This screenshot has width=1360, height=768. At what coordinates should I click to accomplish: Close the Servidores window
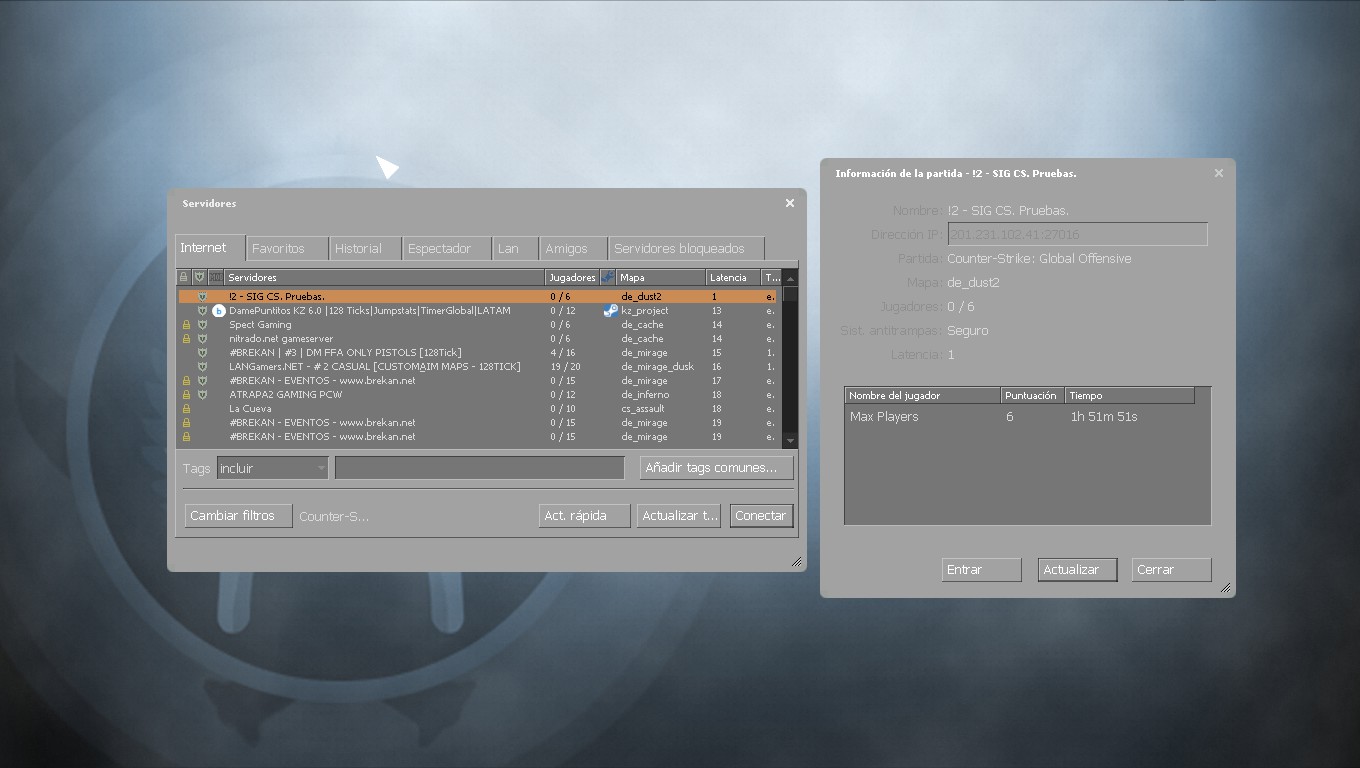click(x=790, y=203)
